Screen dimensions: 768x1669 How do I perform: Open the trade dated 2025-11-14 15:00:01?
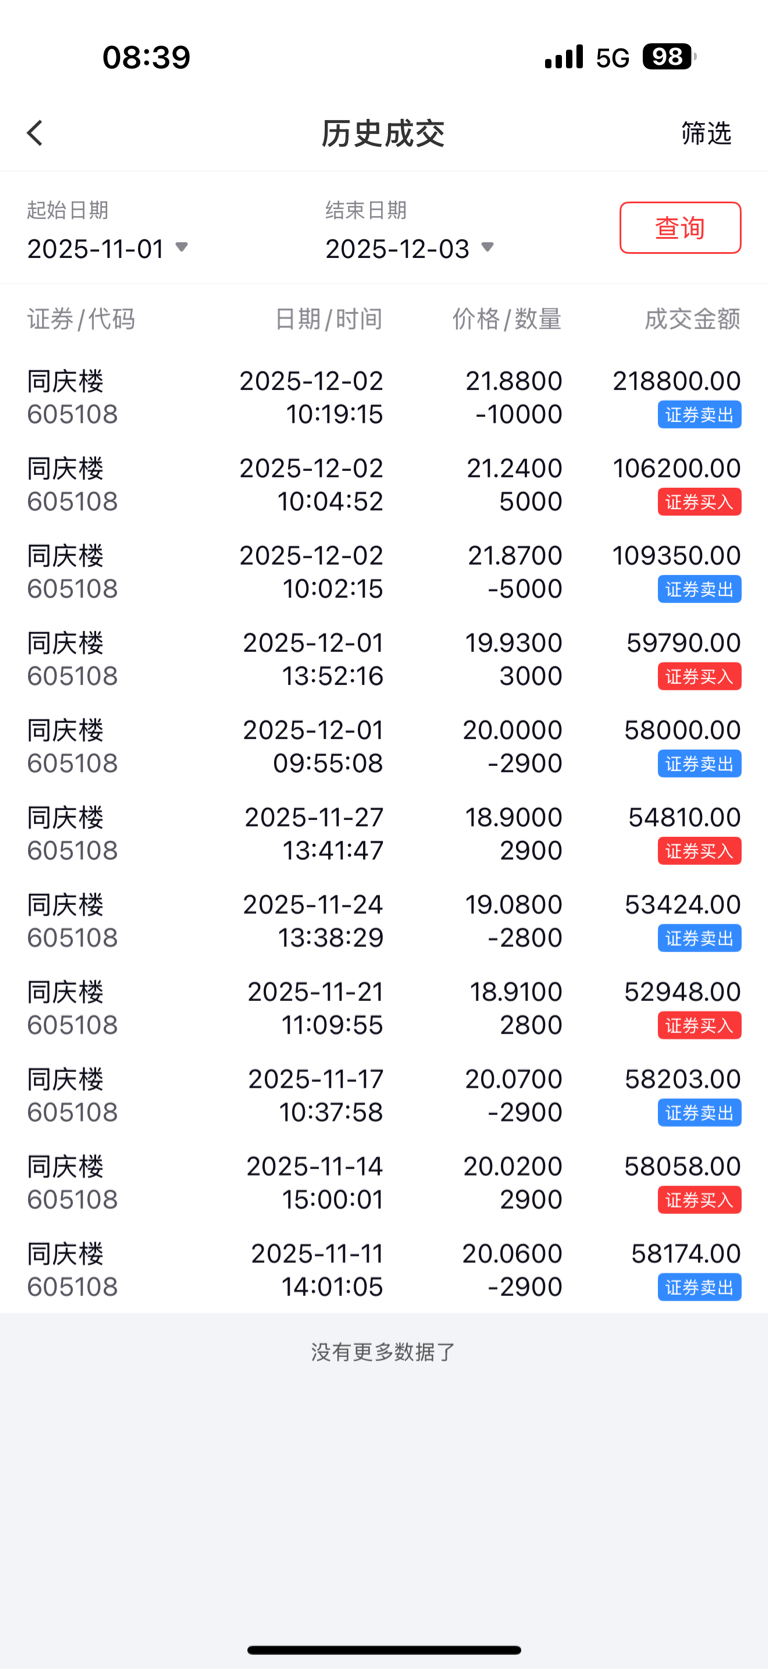tap(384, 1182)
